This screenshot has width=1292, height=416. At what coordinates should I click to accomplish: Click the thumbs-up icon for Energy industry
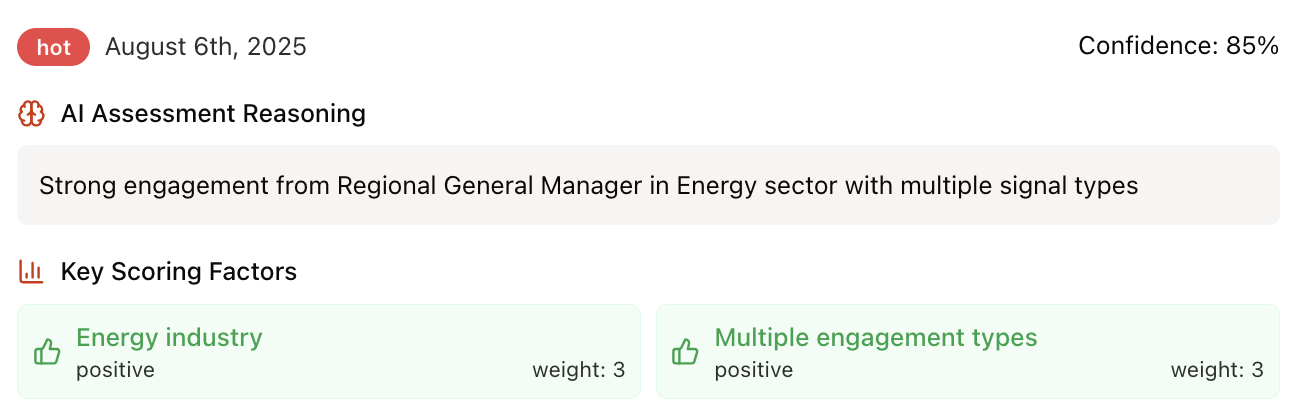point(47,352)
